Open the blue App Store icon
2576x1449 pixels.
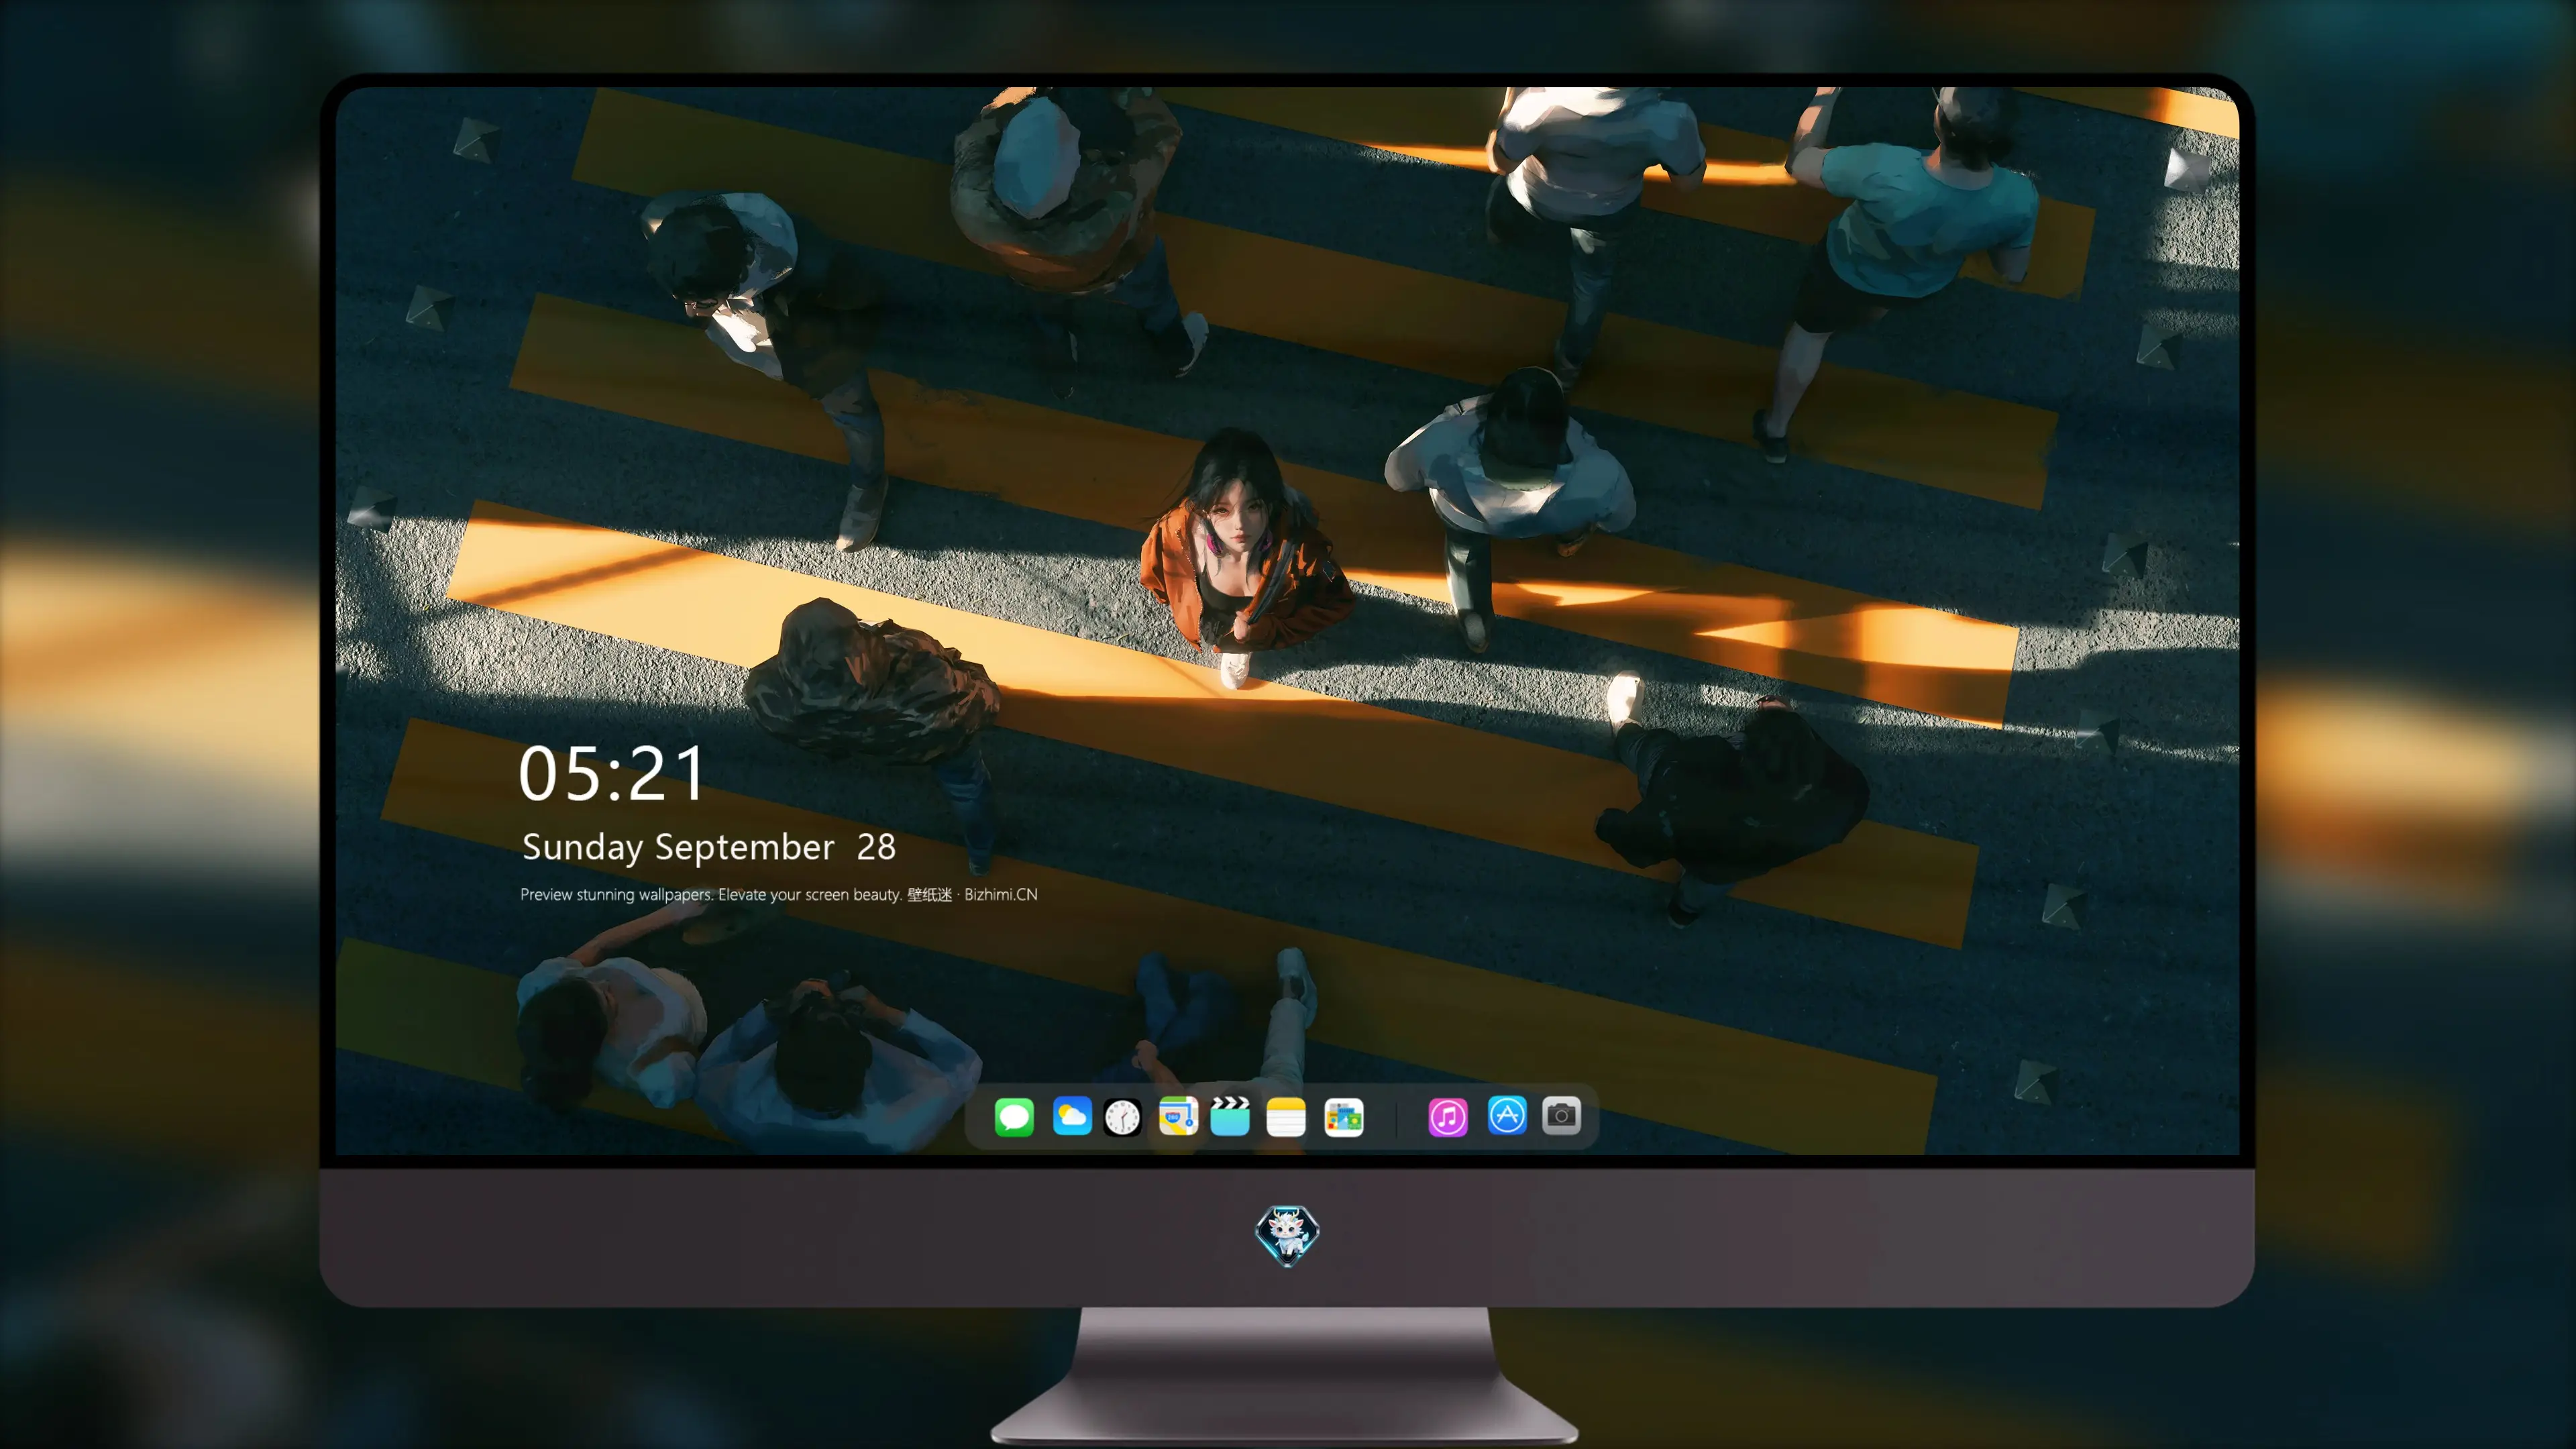[1507, 1116]
